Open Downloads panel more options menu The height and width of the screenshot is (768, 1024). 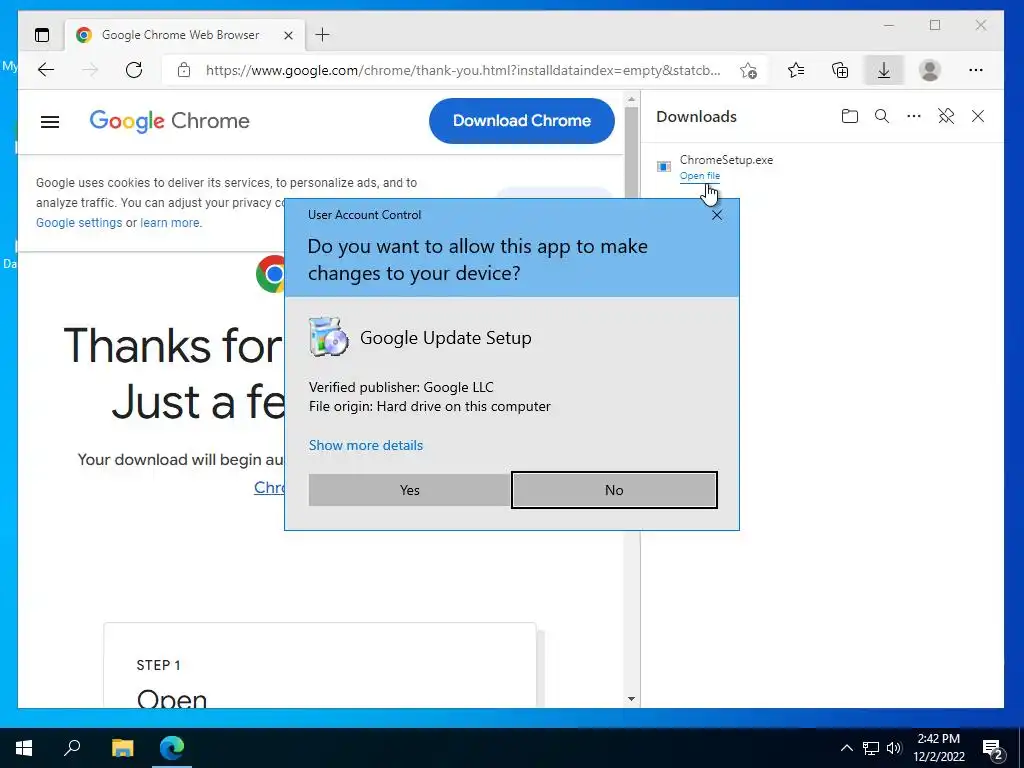914,116
